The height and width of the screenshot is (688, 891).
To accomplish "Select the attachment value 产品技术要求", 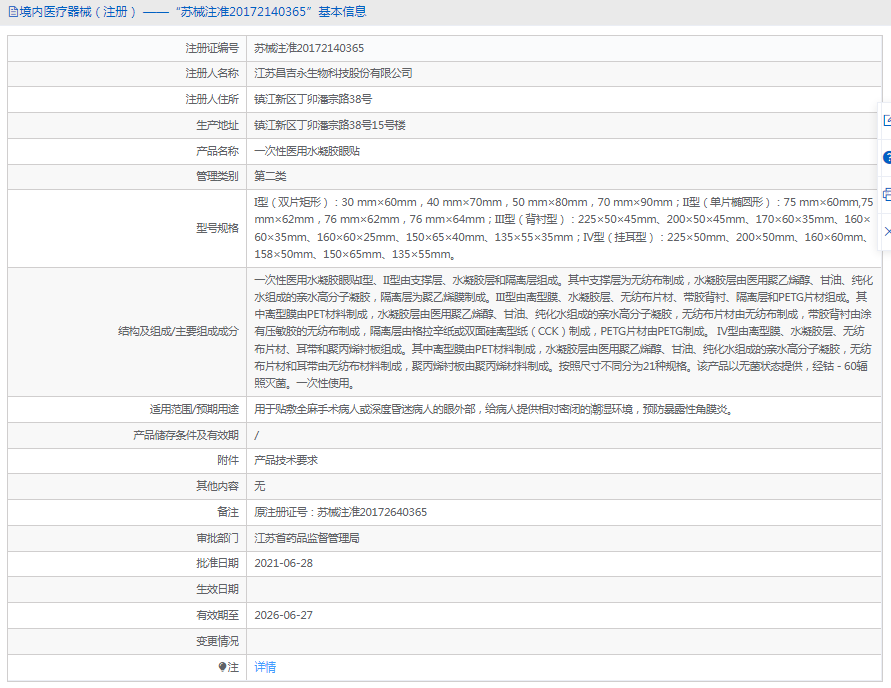I will click(286, 460).
